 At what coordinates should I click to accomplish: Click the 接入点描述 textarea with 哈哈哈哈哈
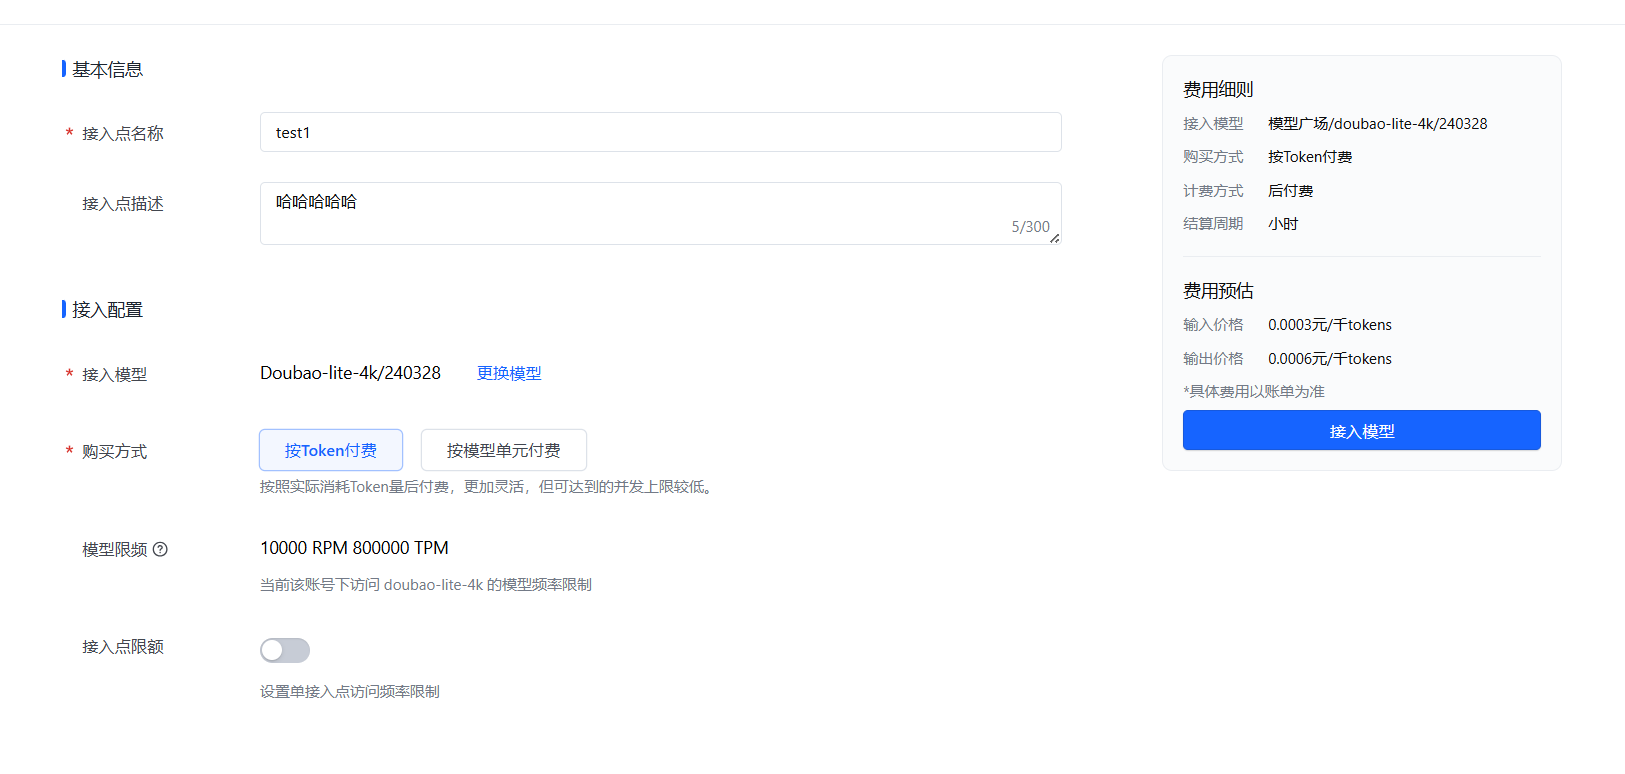(x=660, y=213)
